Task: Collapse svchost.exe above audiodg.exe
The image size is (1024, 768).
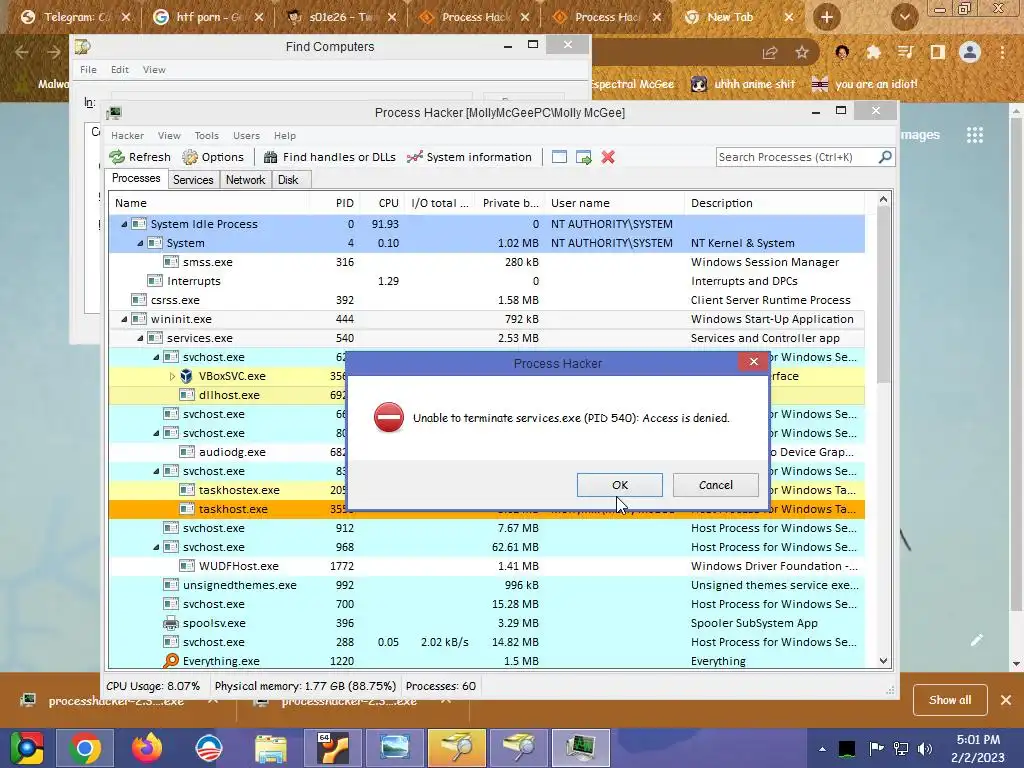Action: (x=156, y=433)
